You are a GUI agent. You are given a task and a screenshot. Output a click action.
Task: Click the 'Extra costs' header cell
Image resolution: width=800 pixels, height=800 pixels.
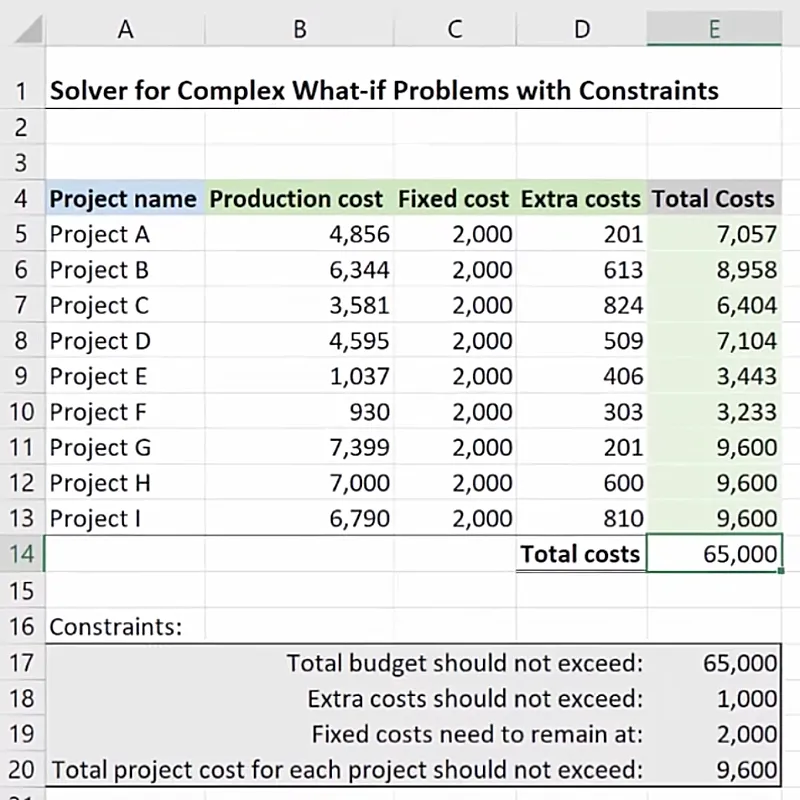click(x=581, y=199)
